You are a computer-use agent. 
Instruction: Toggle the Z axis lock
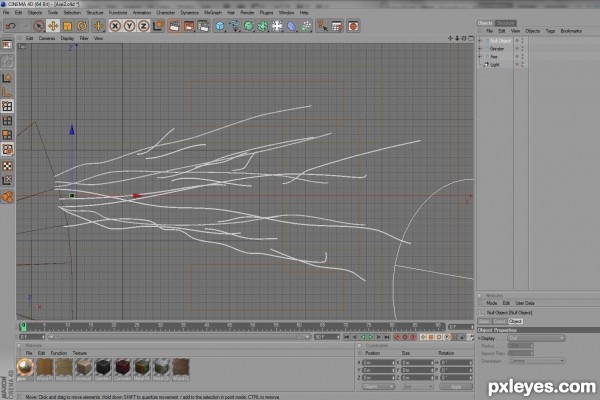click(x=143, y=26)
